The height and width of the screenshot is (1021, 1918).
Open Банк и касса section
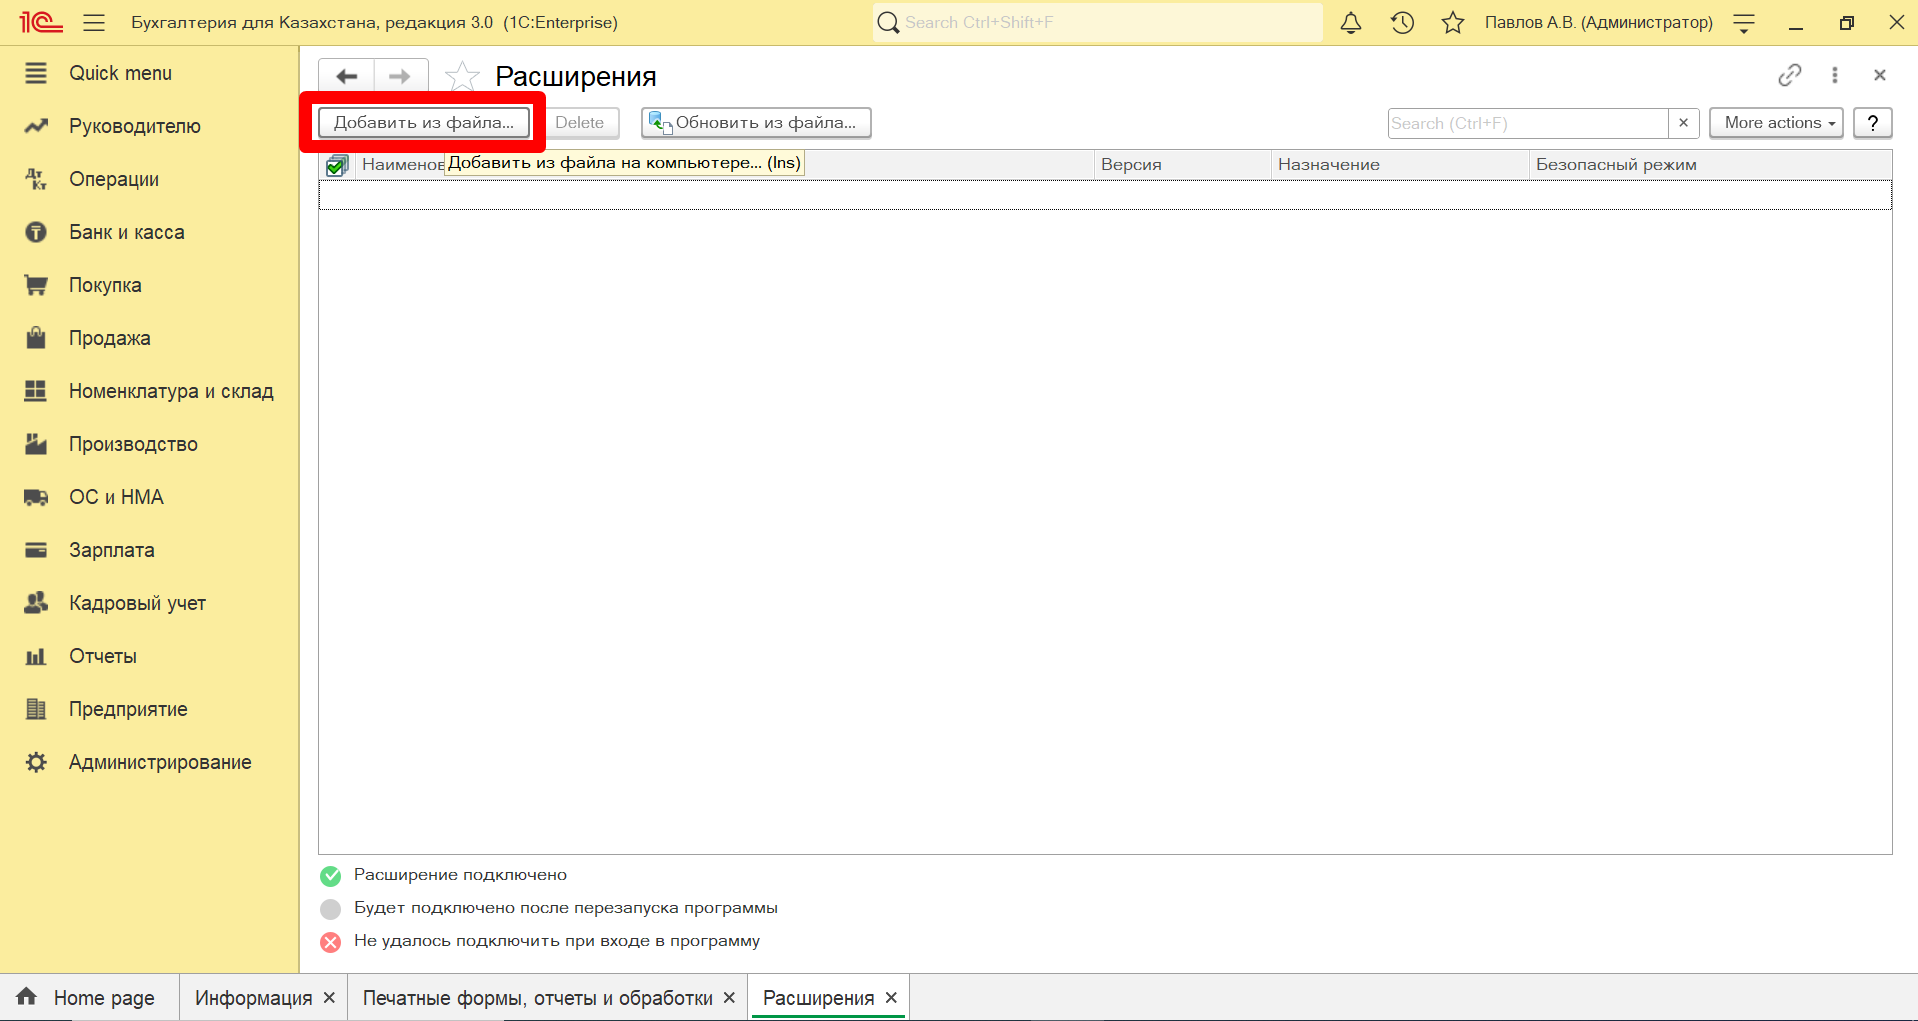[127, 232]
